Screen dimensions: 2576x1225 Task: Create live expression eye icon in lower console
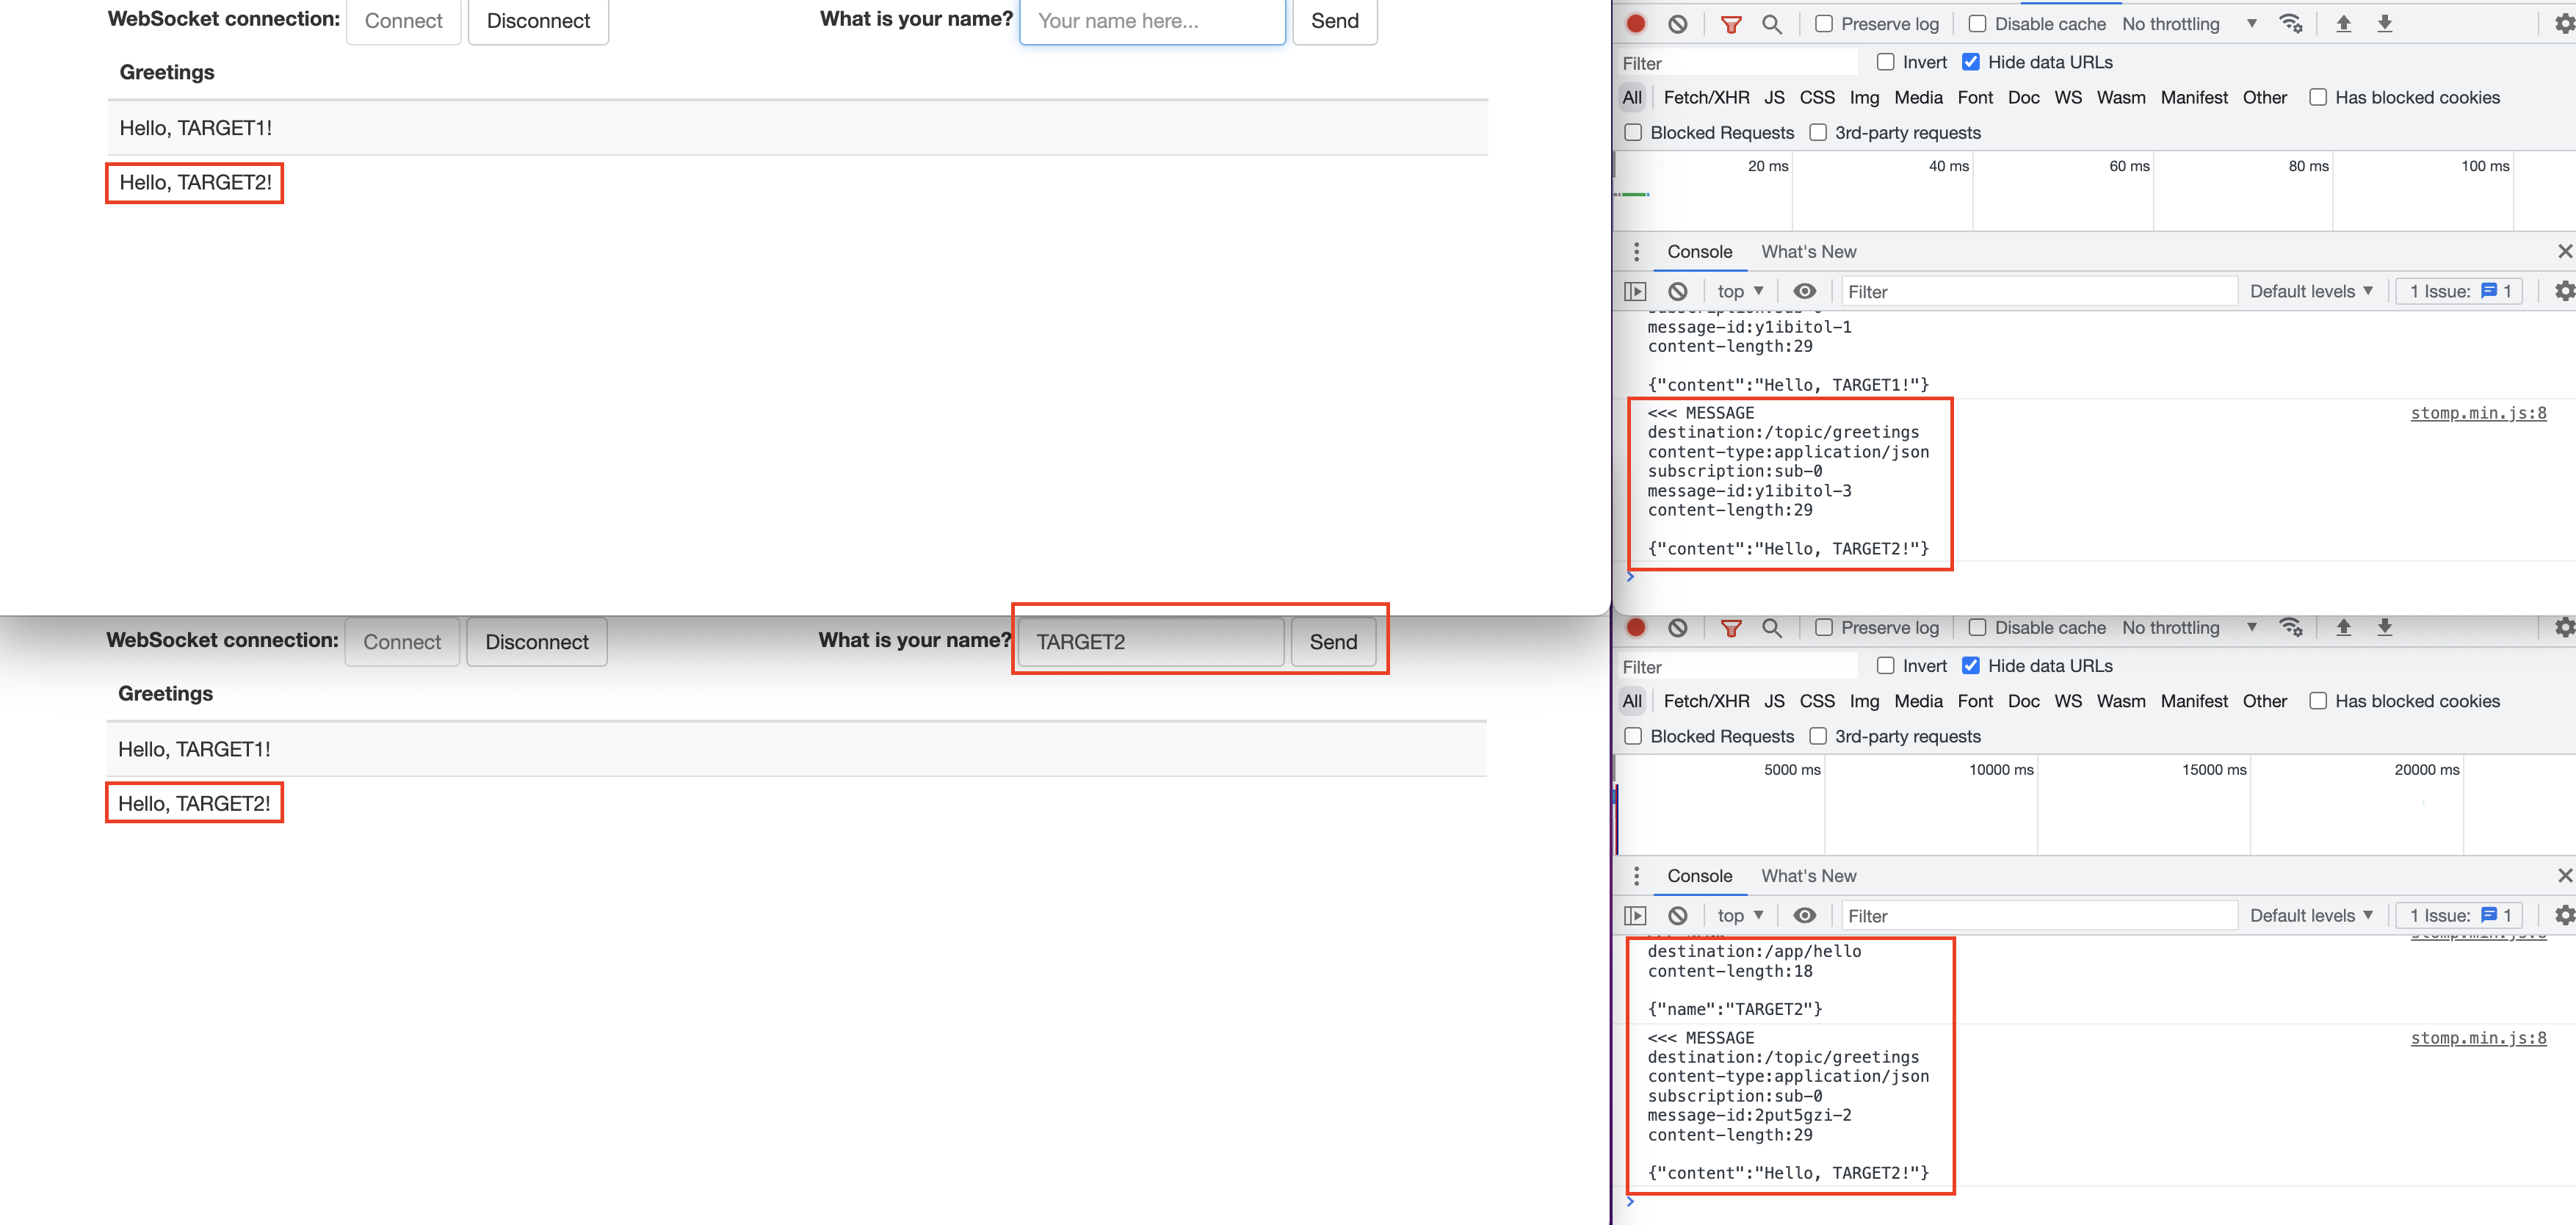[1804, 915]
